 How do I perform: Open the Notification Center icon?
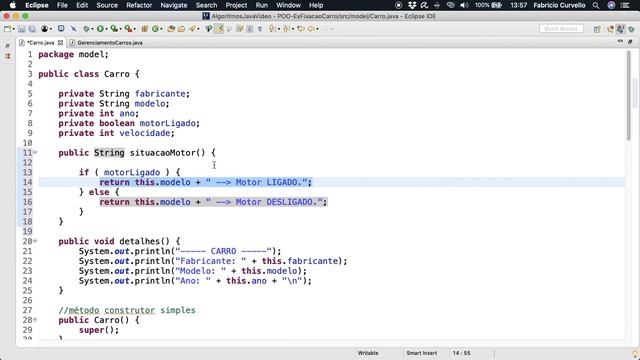(x=625, y=5)
